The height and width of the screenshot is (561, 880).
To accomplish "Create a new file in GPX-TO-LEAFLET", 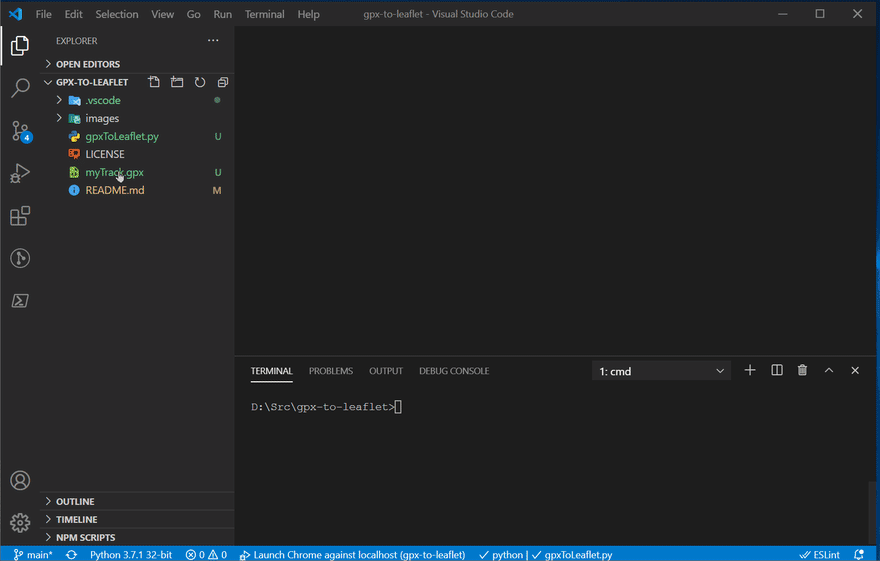I will tap(154, 82).
